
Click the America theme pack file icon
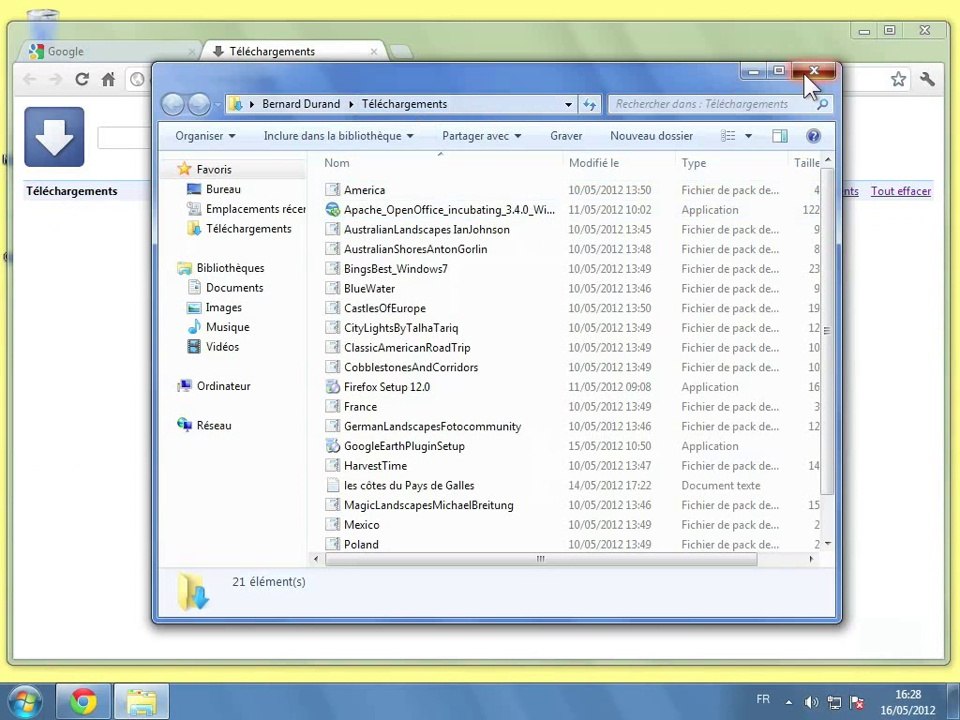[x=332, y=190]
